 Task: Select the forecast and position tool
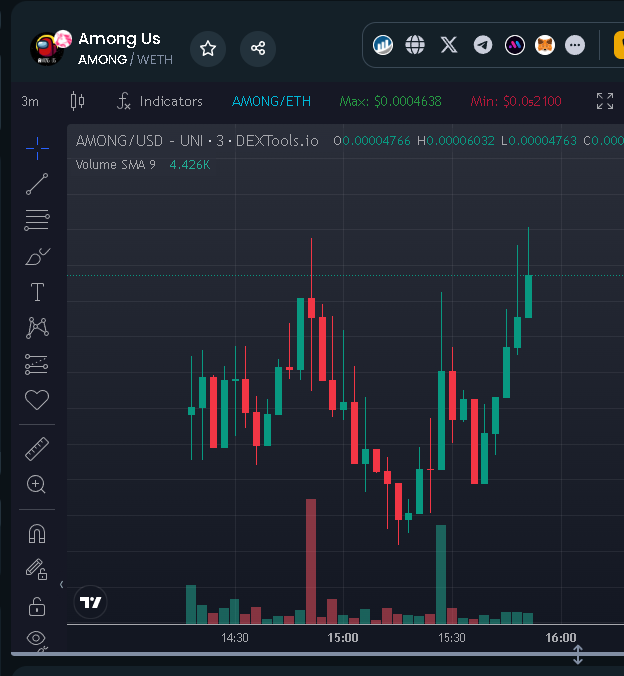pyautogui.click(x=37, y=364)
